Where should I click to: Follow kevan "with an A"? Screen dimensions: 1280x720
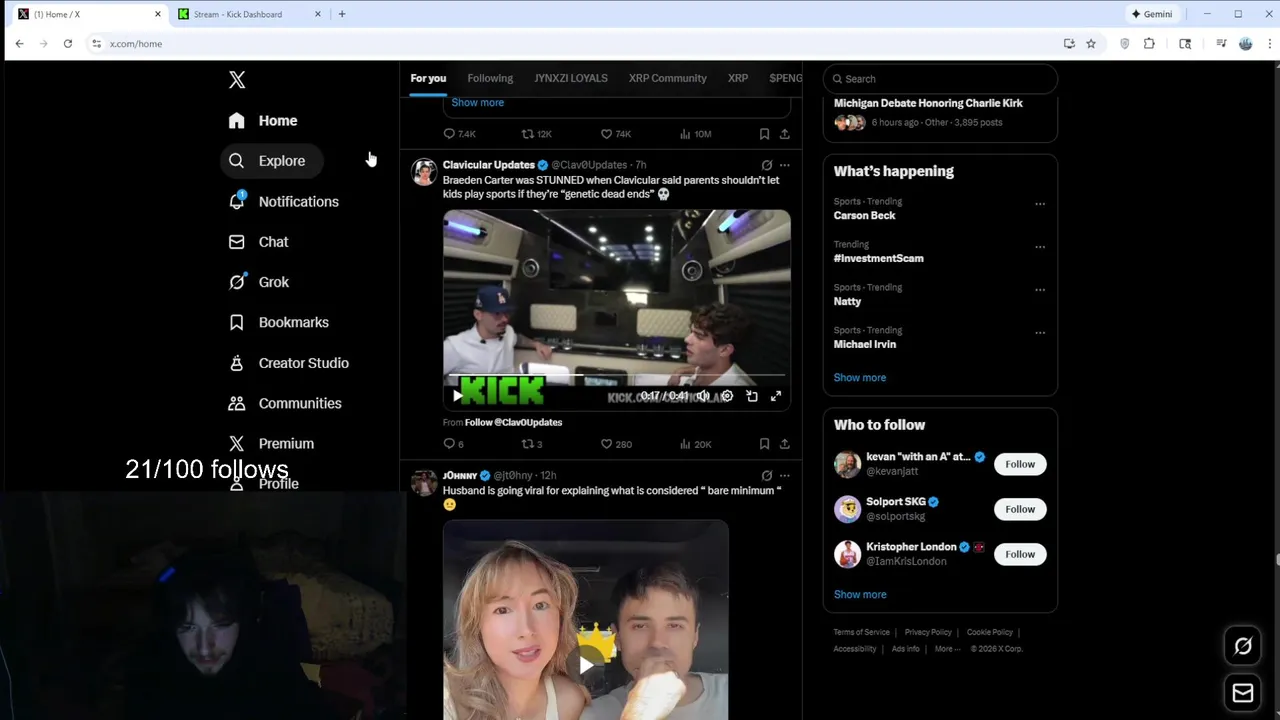coord(1020,464)
